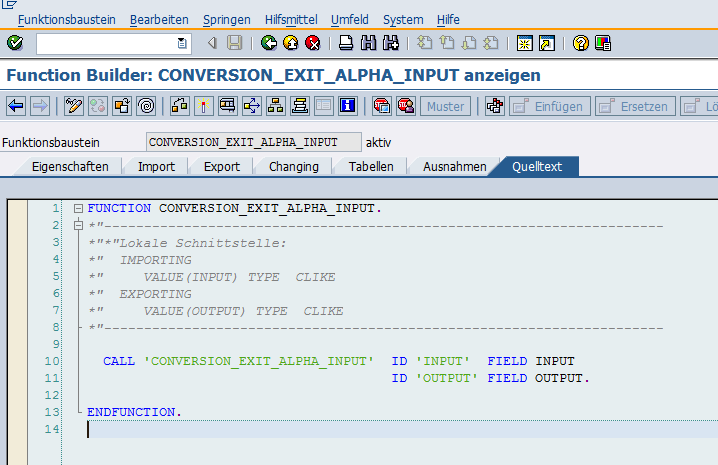This screenshot has width=718, height=465.
Task: Run Pretty Printer icon
Action: (x=495, y=106)
